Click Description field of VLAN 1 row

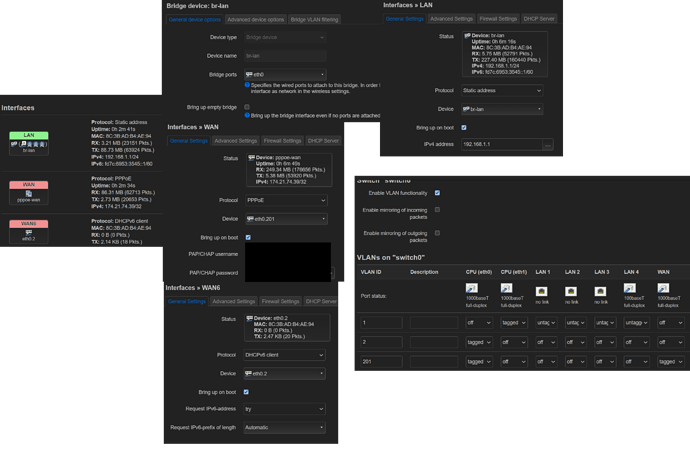tap(434, 323)
